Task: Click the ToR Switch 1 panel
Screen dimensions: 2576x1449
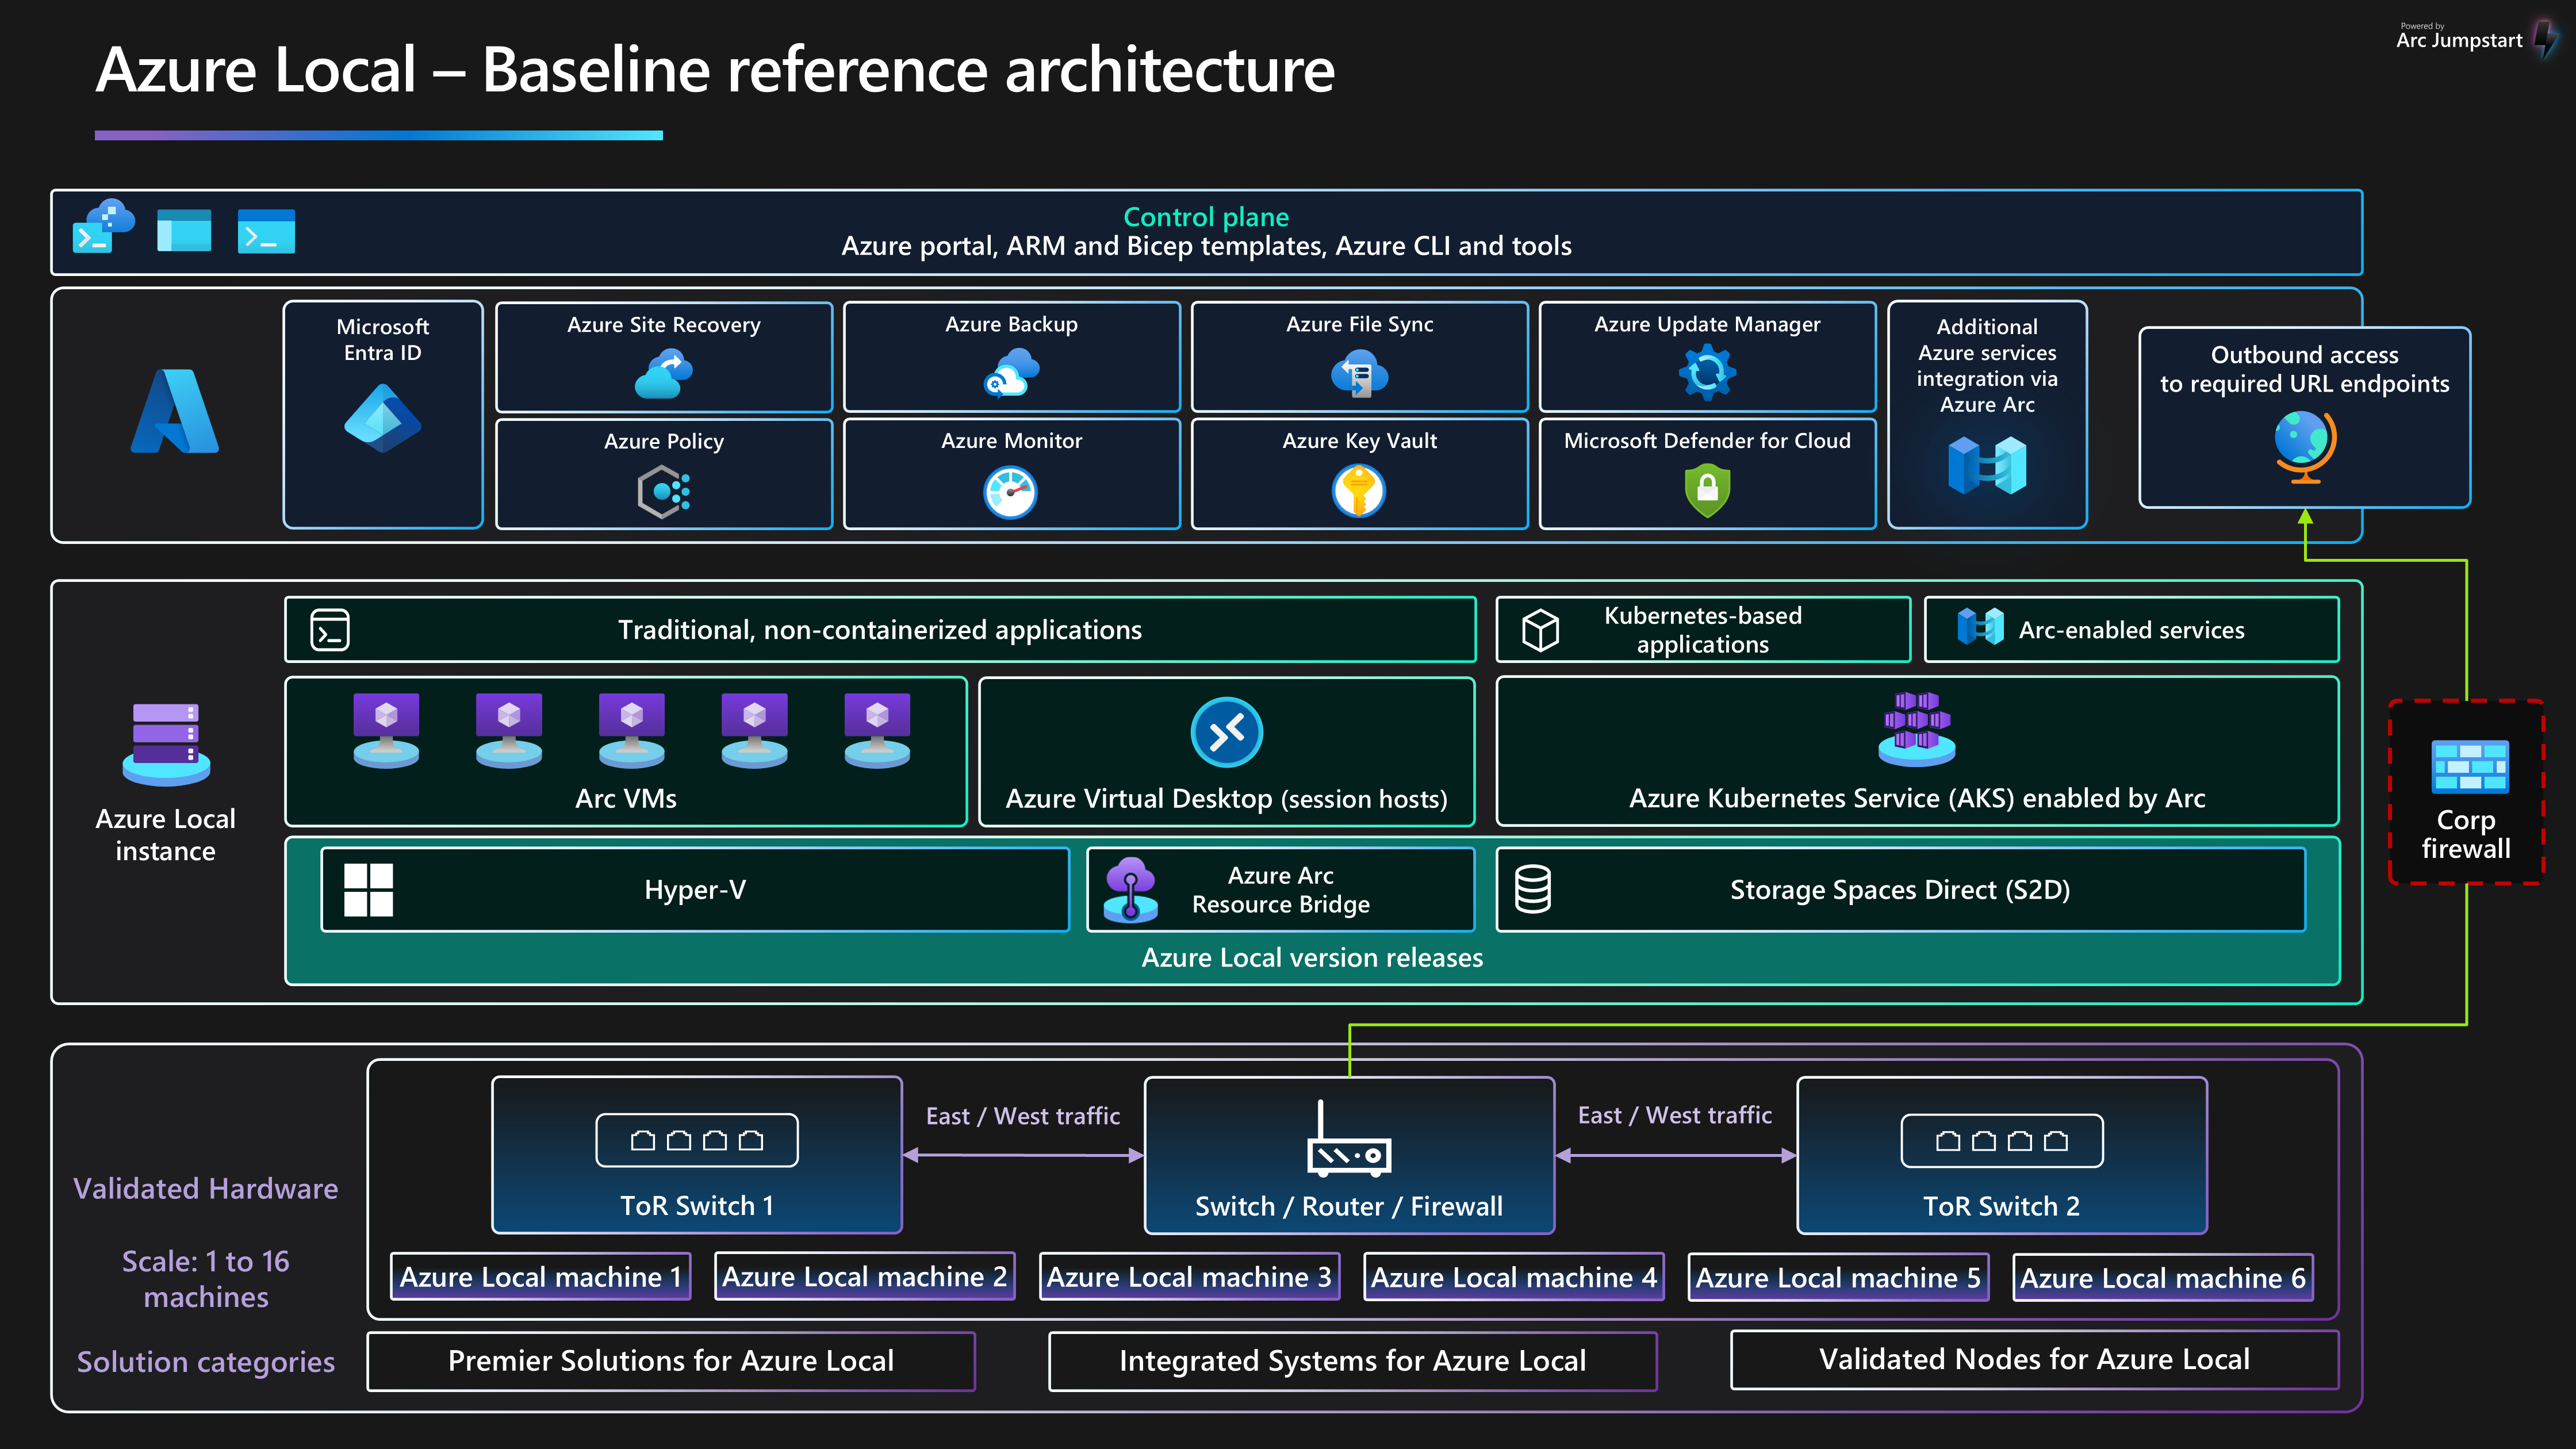Action: [697, 1155]
